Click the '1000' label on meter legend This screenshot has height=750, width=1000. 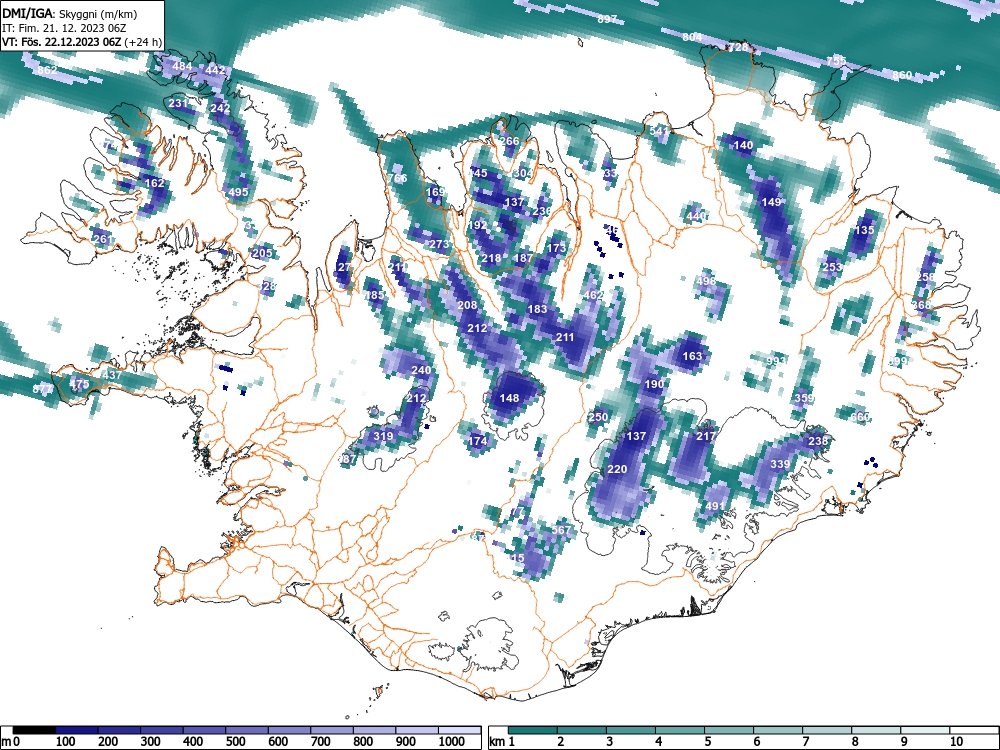click(452, 742)
